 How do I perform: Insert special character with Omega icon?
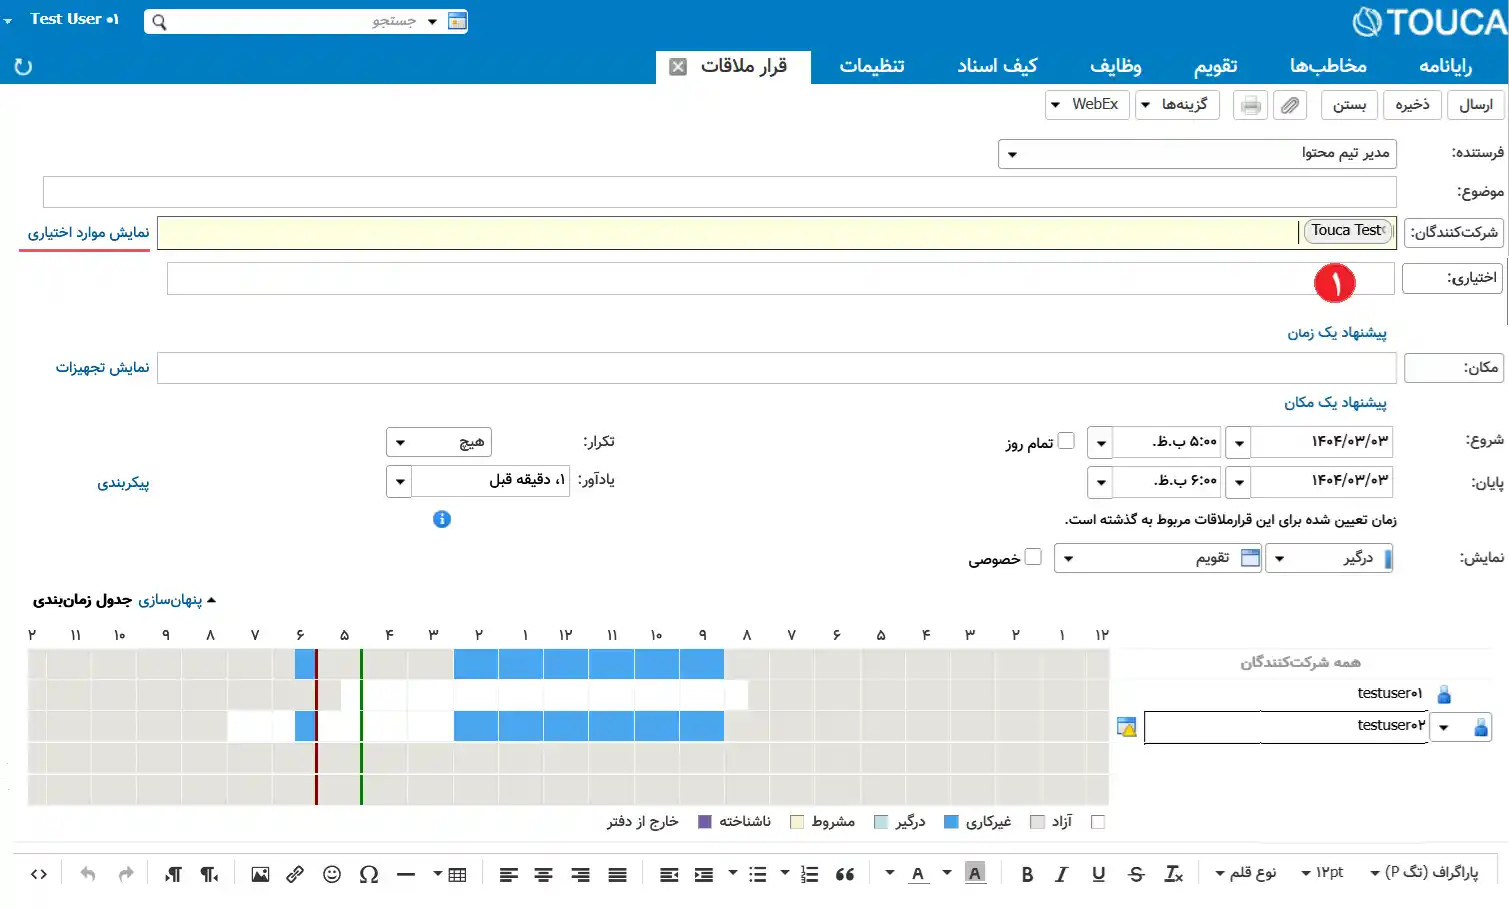coord(369,874)
